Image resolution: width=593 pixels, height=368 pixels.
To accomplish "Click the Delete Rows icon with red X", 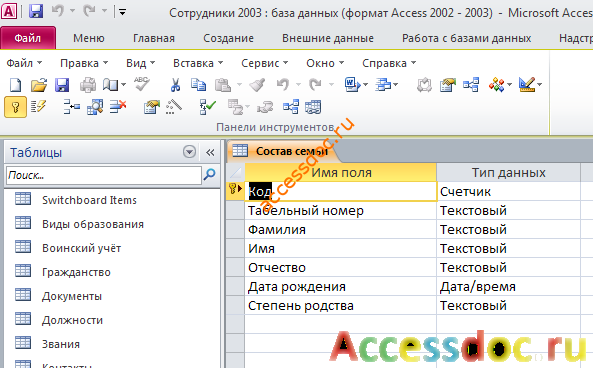I will tap(118, 107).
